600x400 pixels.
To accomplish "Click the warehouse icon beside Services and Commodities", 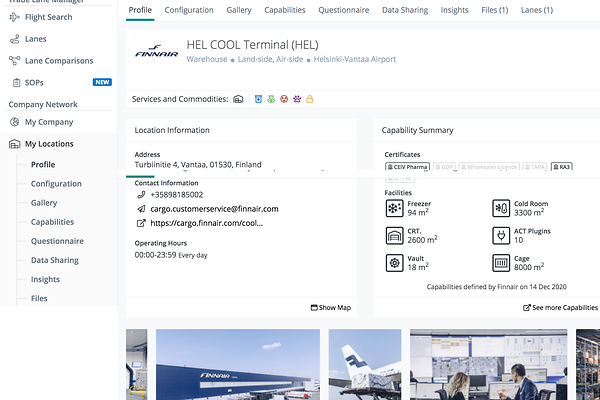I will pyautogui.click(x=238, y=99).
